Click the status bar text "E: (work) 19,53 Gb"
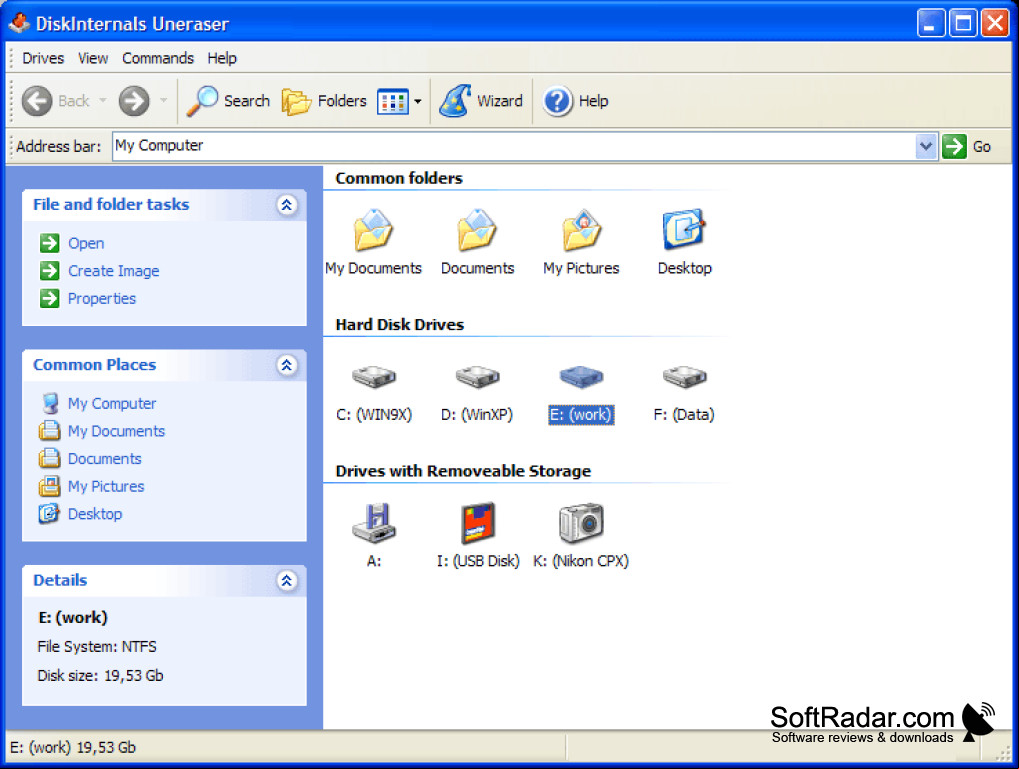The height and width of the screenshot is (769, 1019). pyautogui.click(x=73, y=748)
